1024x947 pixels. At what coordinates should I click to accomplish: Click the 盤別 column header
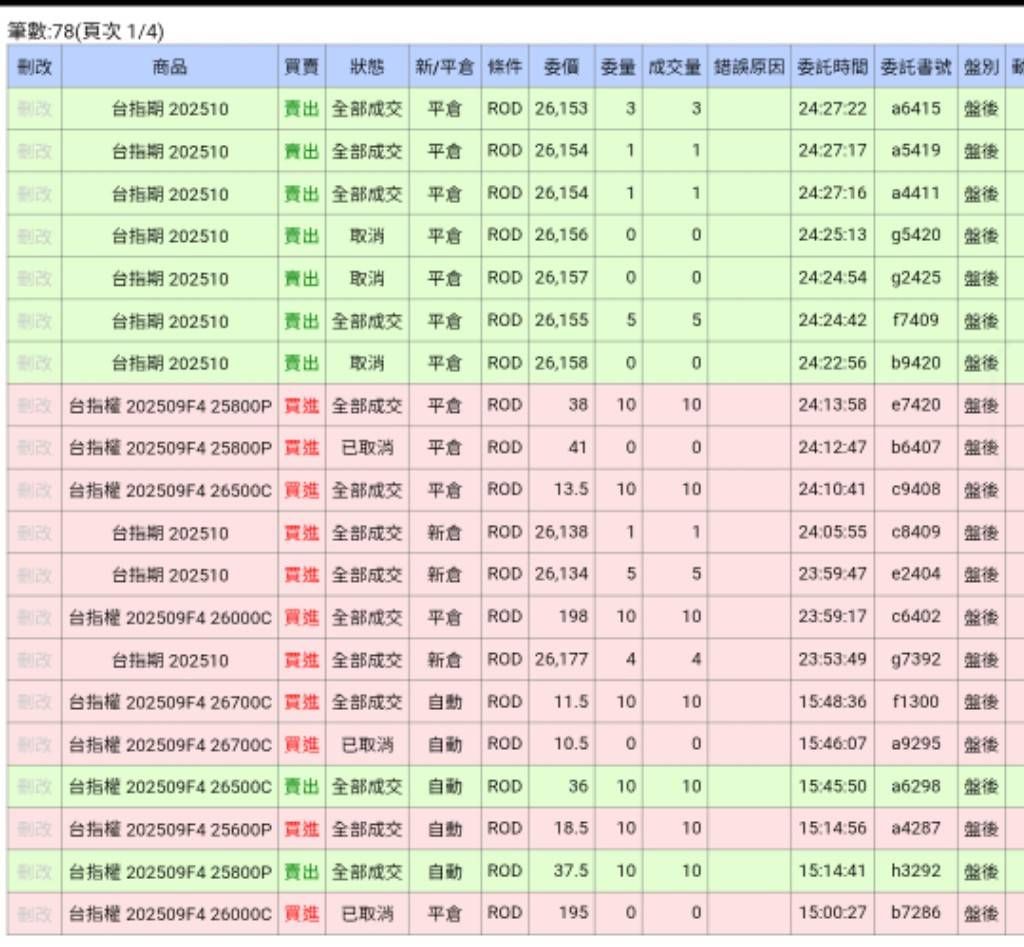pyautogui.click(x=980, y=67)
